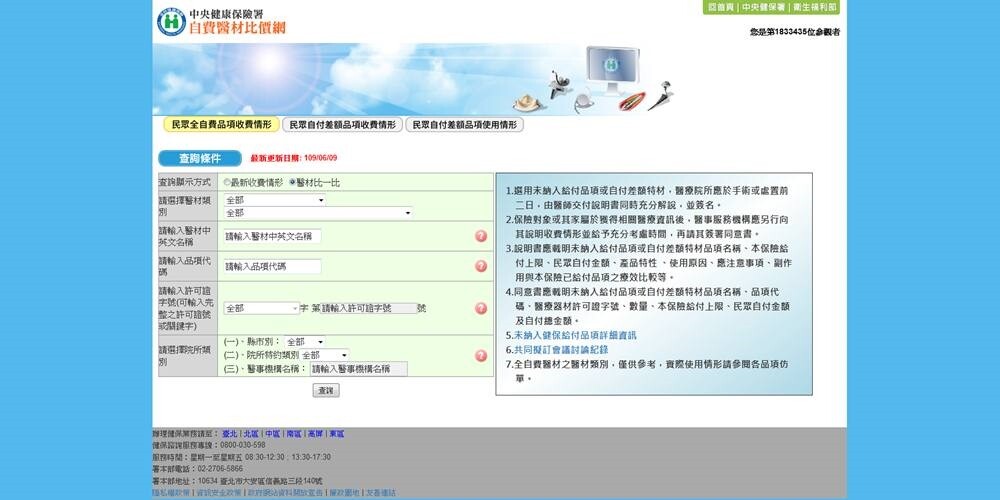Open 院所特約類別 dropdown

point(325,355)
